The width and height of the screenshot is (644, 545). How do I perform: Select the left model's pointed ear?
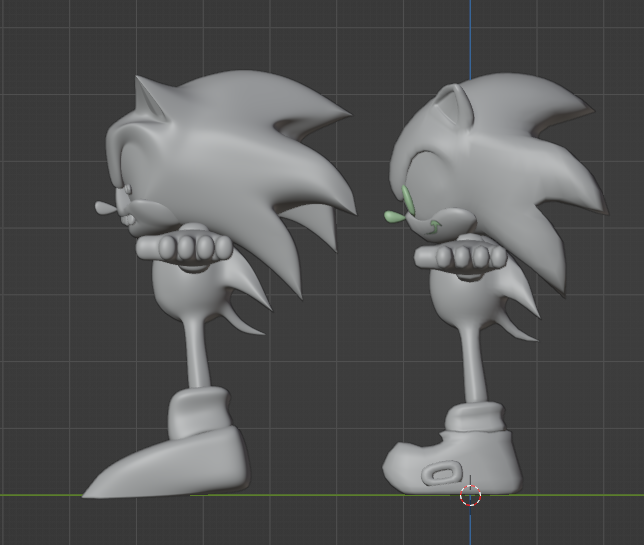[150, 98]
